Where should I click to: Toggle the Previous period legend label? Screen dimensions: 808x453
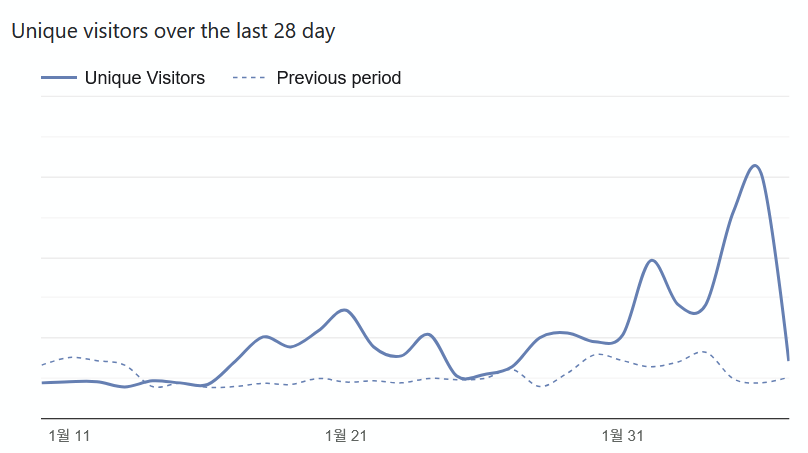(338, 78)
